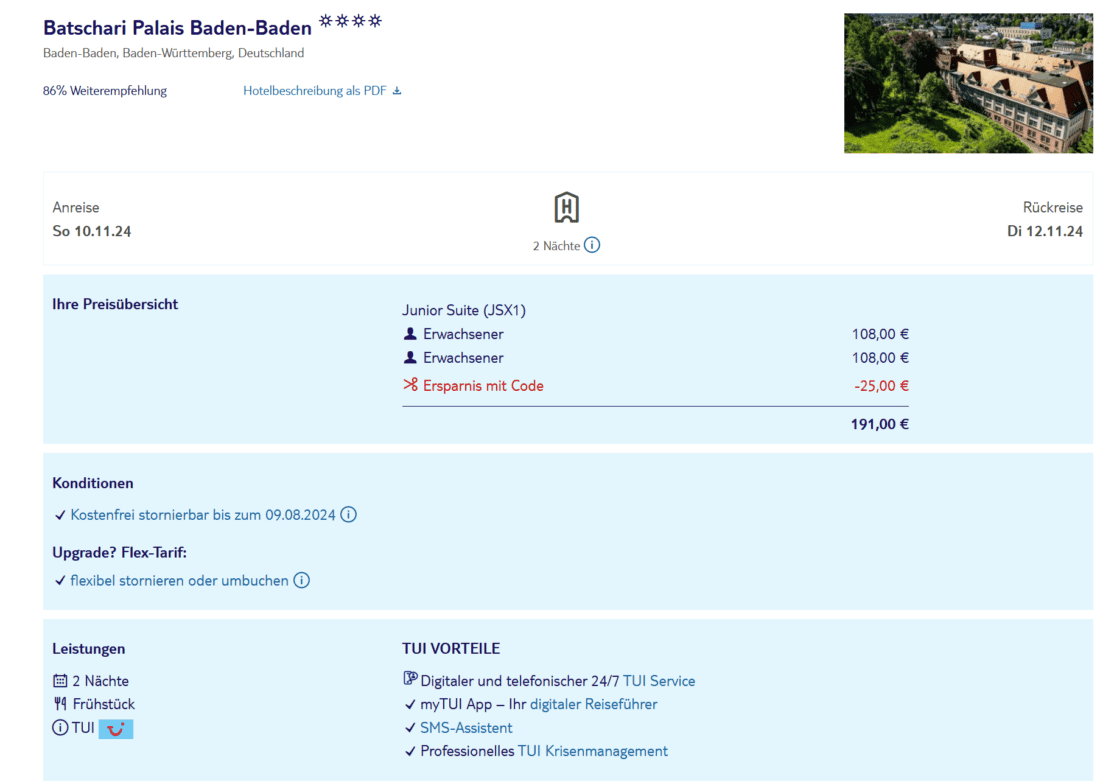Open info icon next to flexibel stornieren
Image resolution: width=1100 pixels, height=784 pixels.
click(x=301, y=580)
